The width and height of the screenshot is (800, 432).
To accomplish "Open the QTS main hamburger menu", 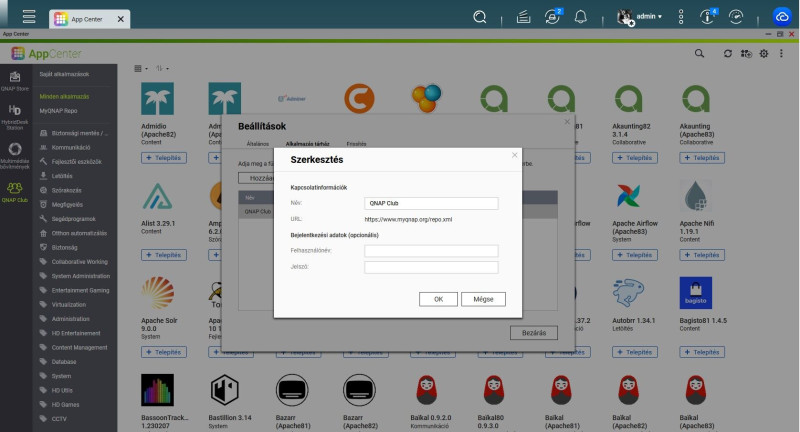I will pyautogui.click(x=29, y=17).
